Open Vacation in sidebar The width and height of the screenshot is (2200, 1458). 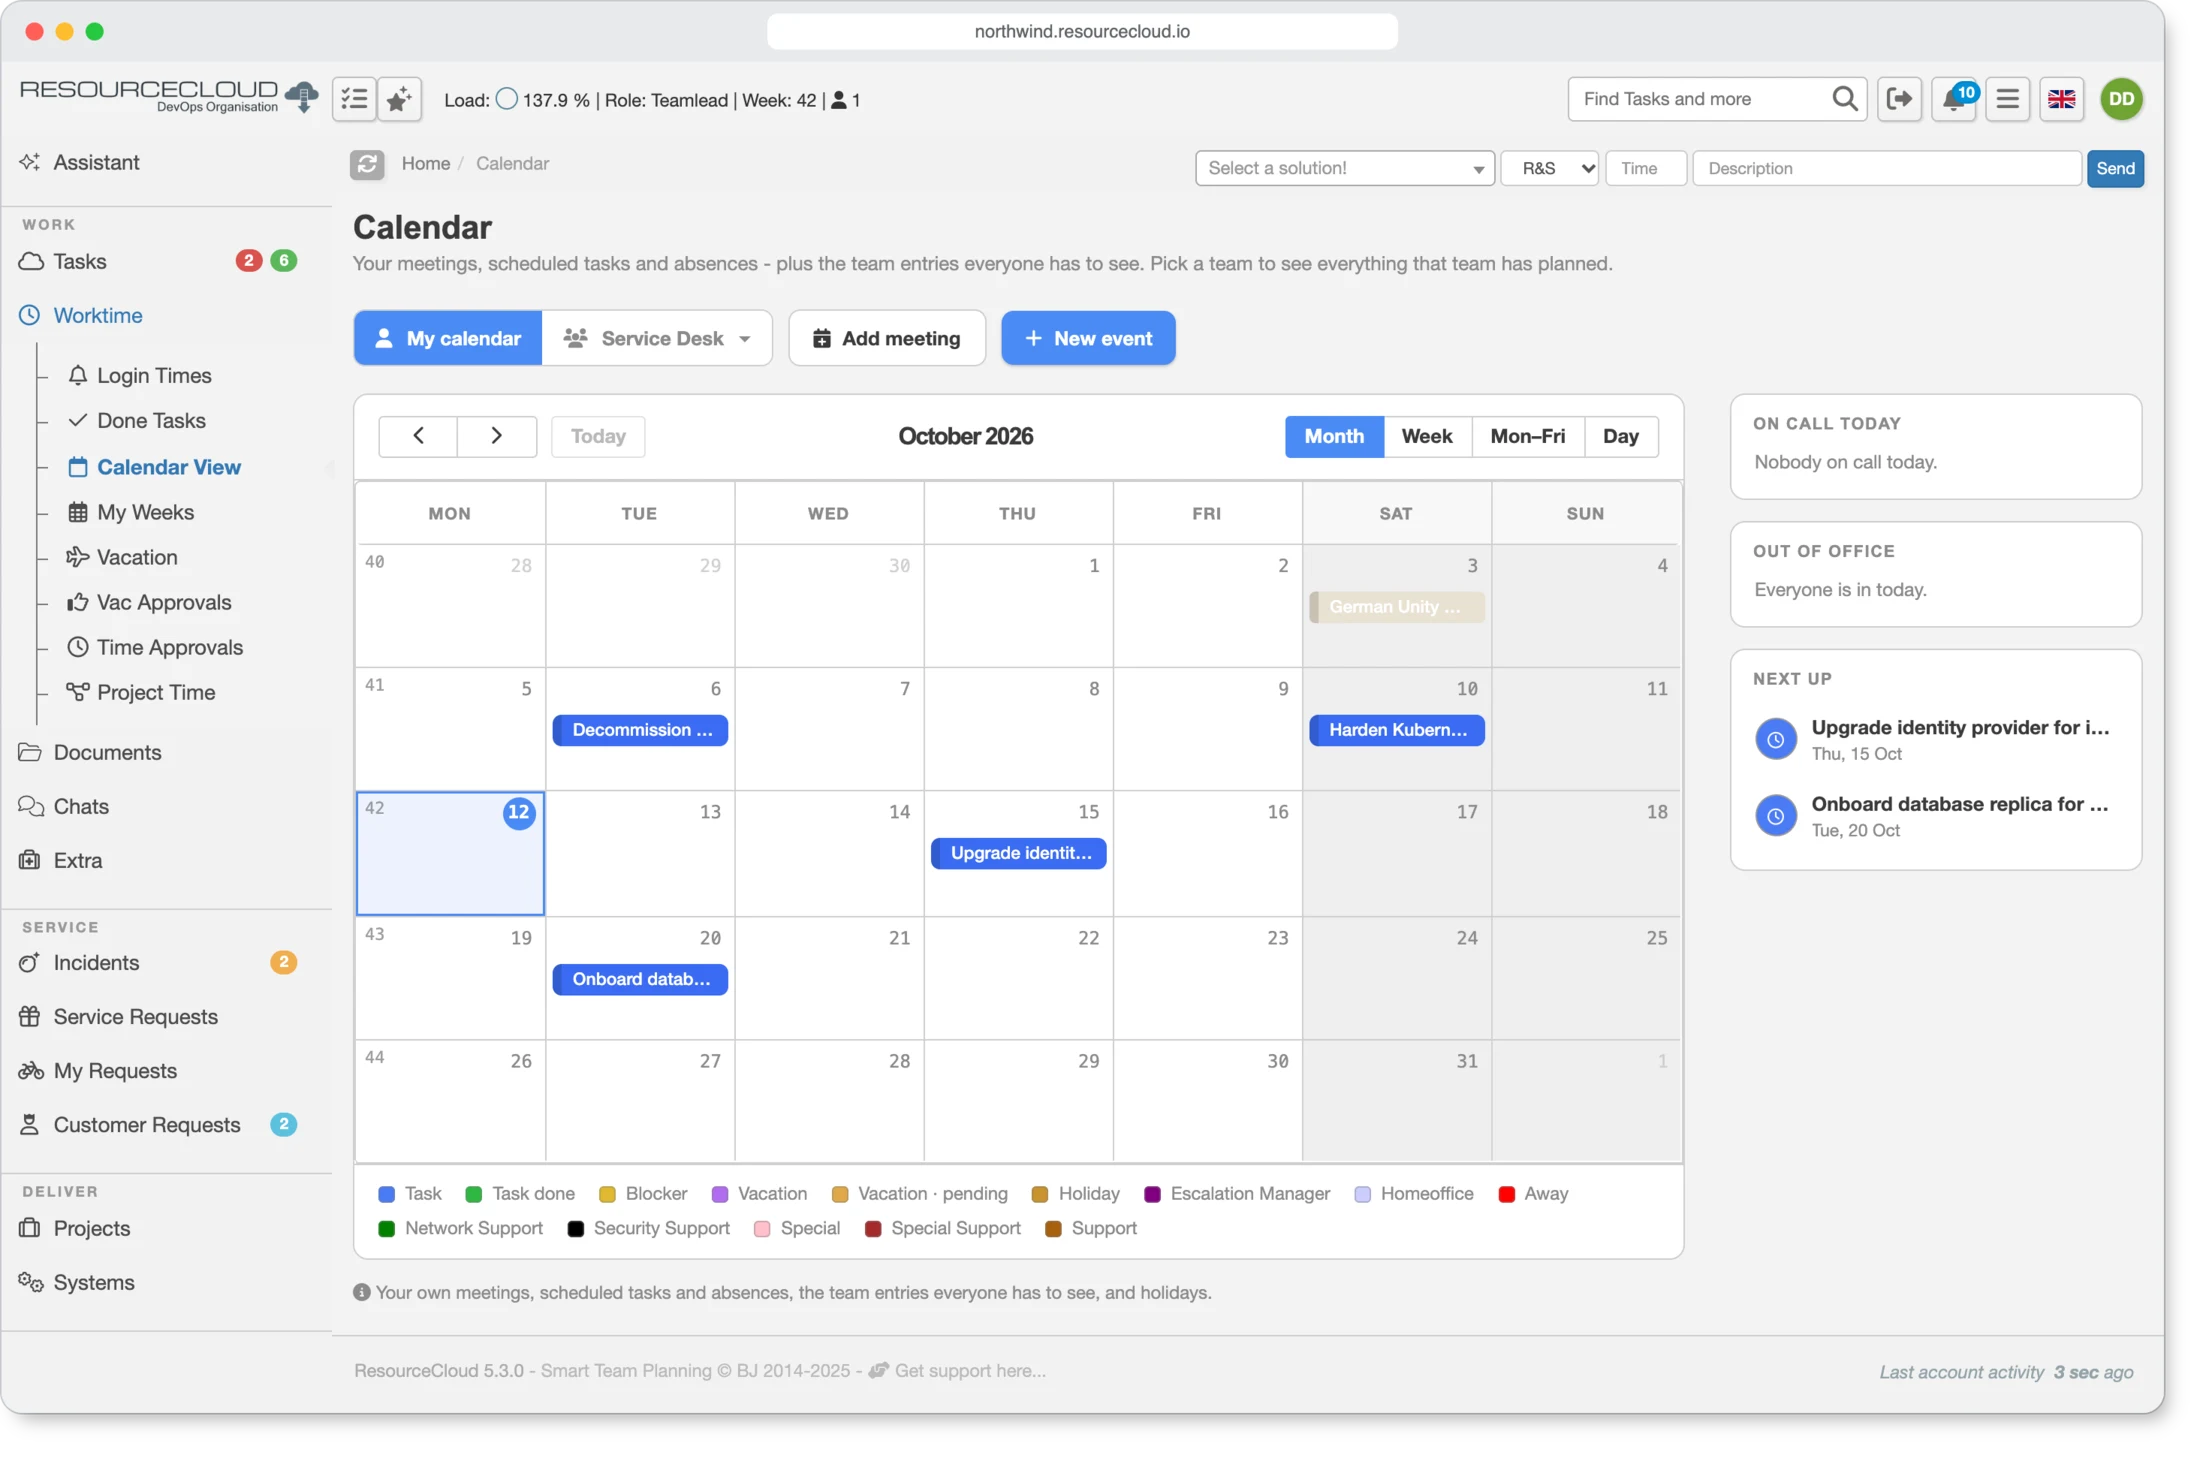click(x=136, y=557)
